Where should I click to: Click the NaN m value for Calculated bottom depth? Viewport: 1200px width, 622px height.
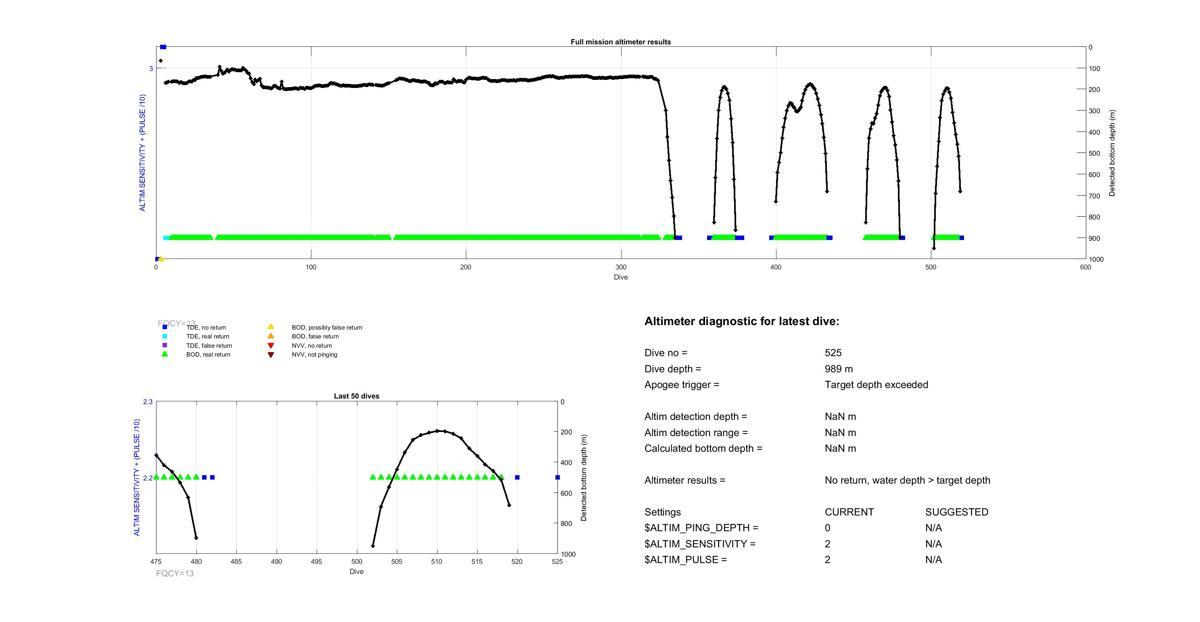[x=840, y=449]
